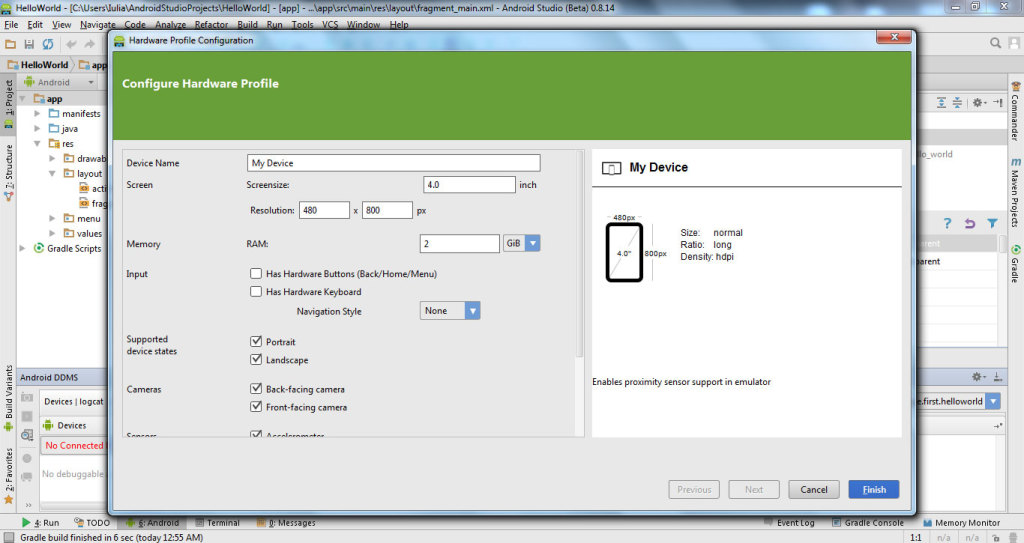Open the File menu
Screen dimensions: 1024x543
tap(11, 25)
